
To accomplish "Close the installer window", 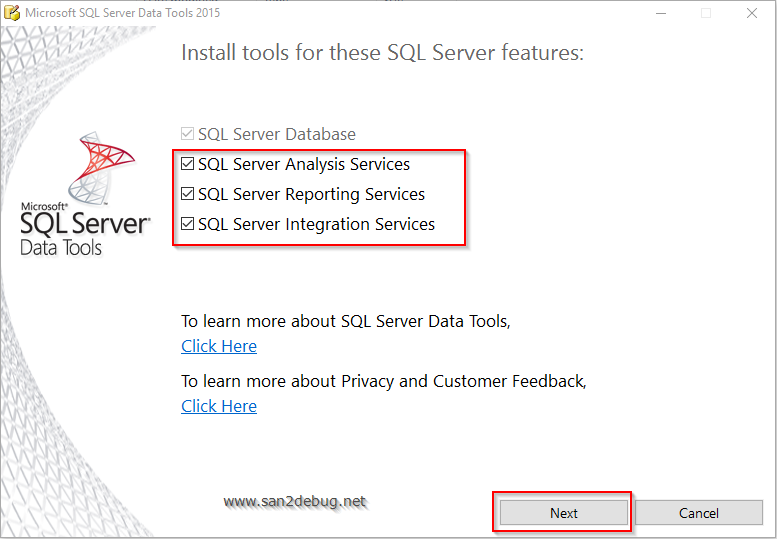I will 752,13.
